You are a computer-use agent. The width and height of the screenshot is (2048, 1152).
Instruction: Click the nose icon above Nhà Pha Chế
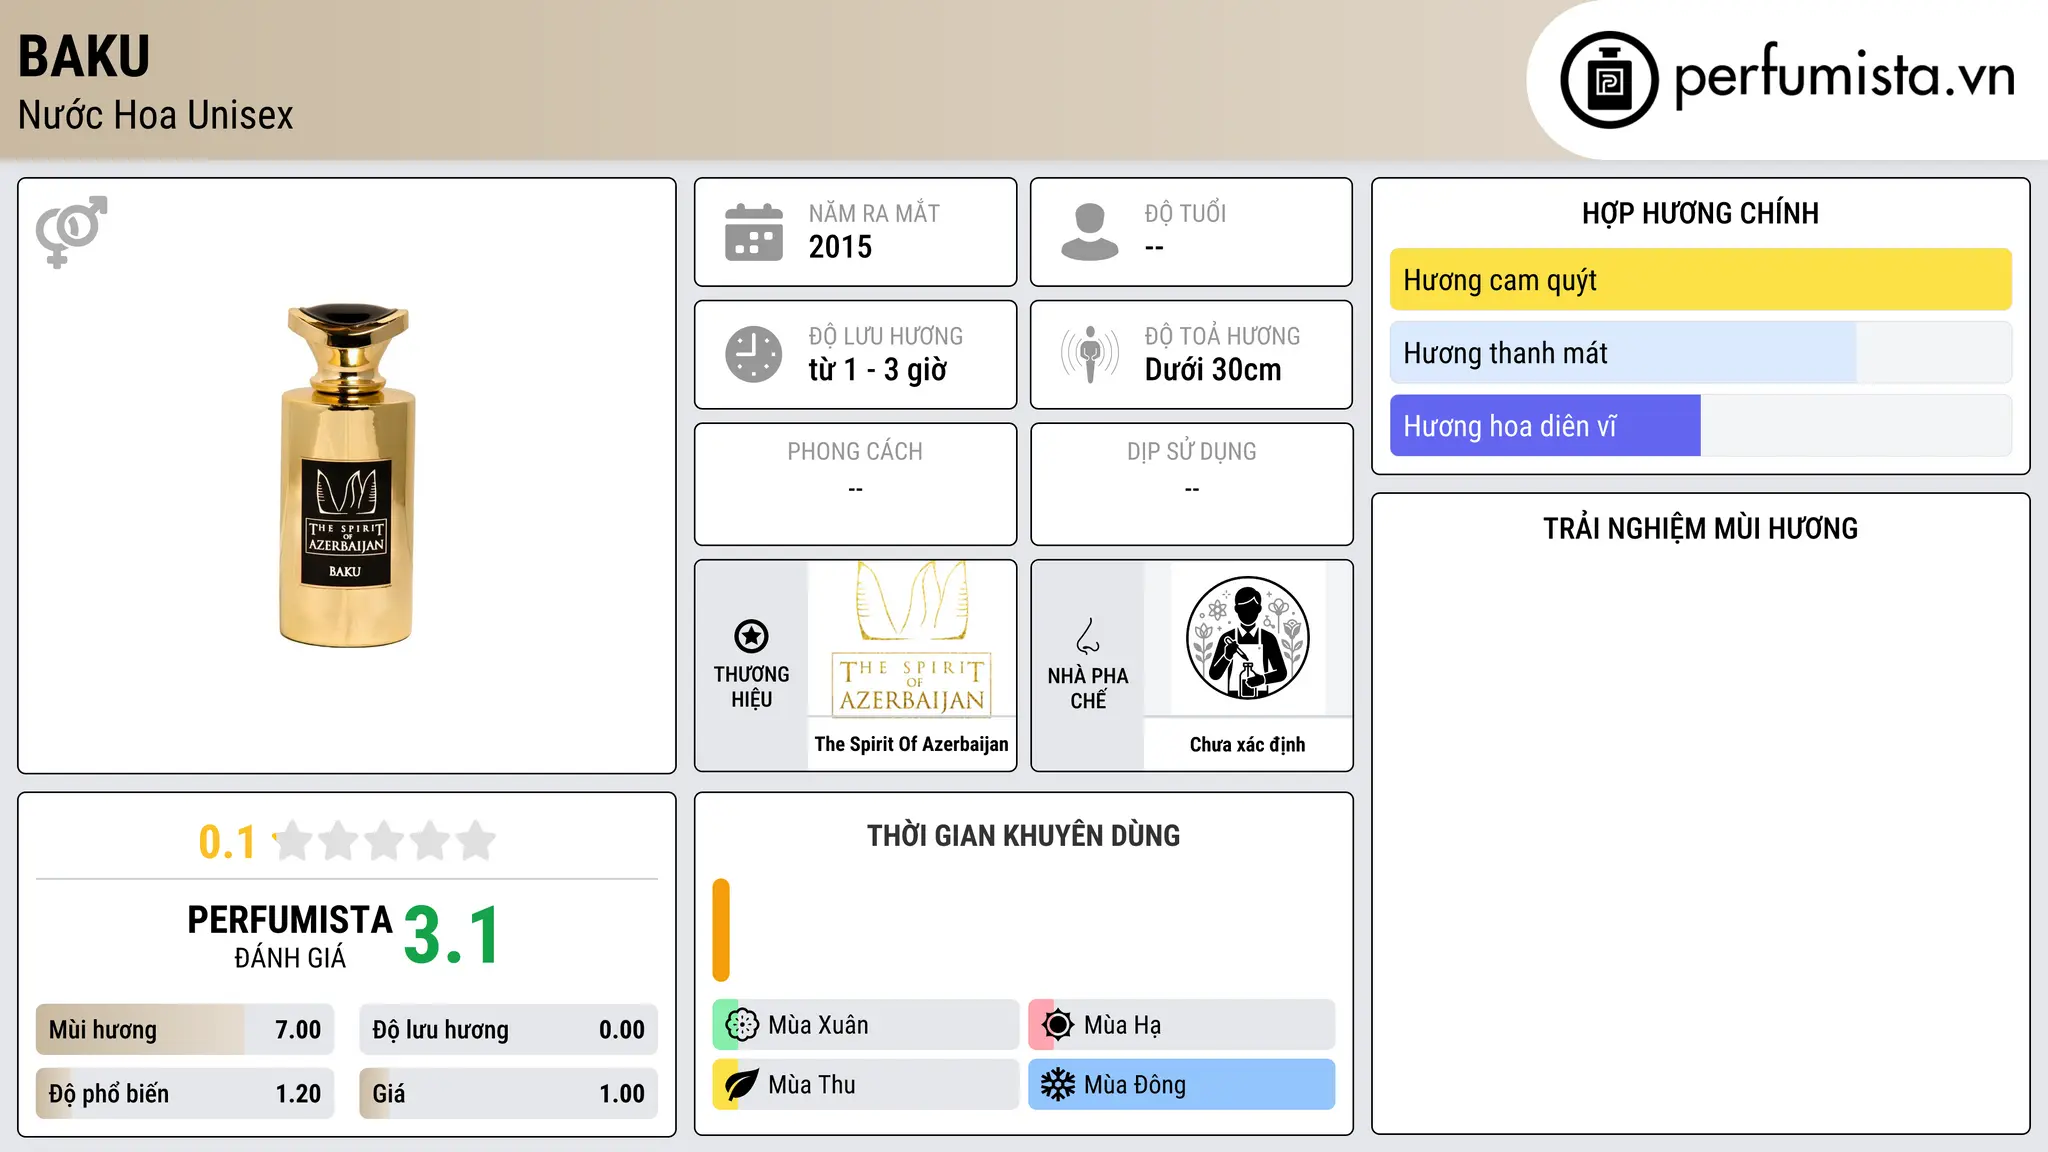pyautogui.click(x=1088, y=636)
